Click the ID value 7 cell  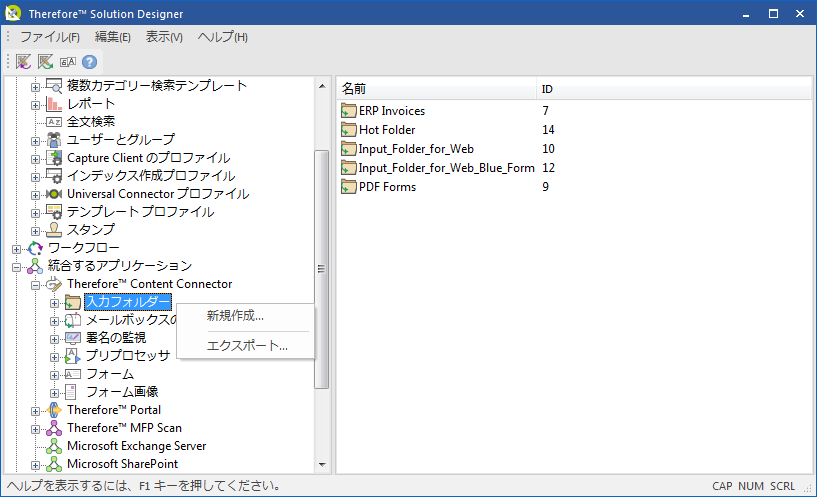tap(546, 111)
